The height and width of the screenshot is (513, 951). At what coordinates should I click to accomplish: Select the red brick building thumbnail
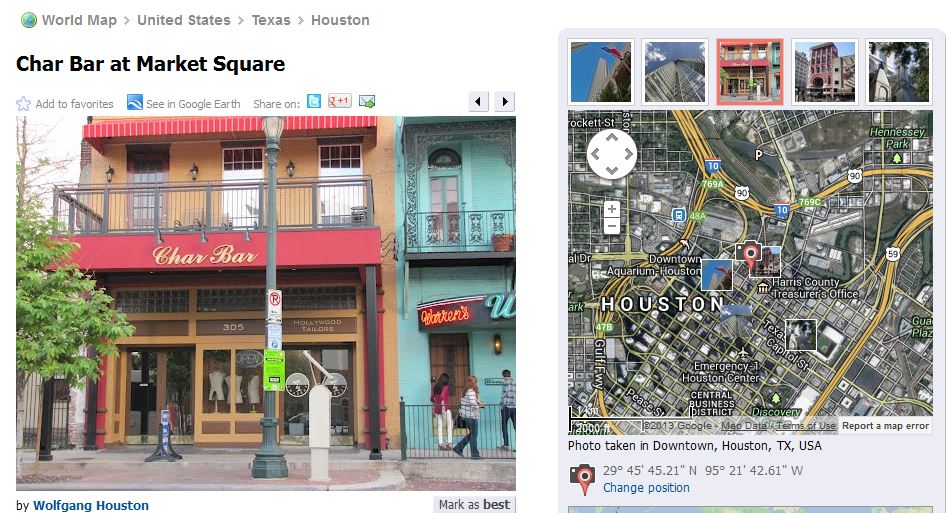point(825,72)
